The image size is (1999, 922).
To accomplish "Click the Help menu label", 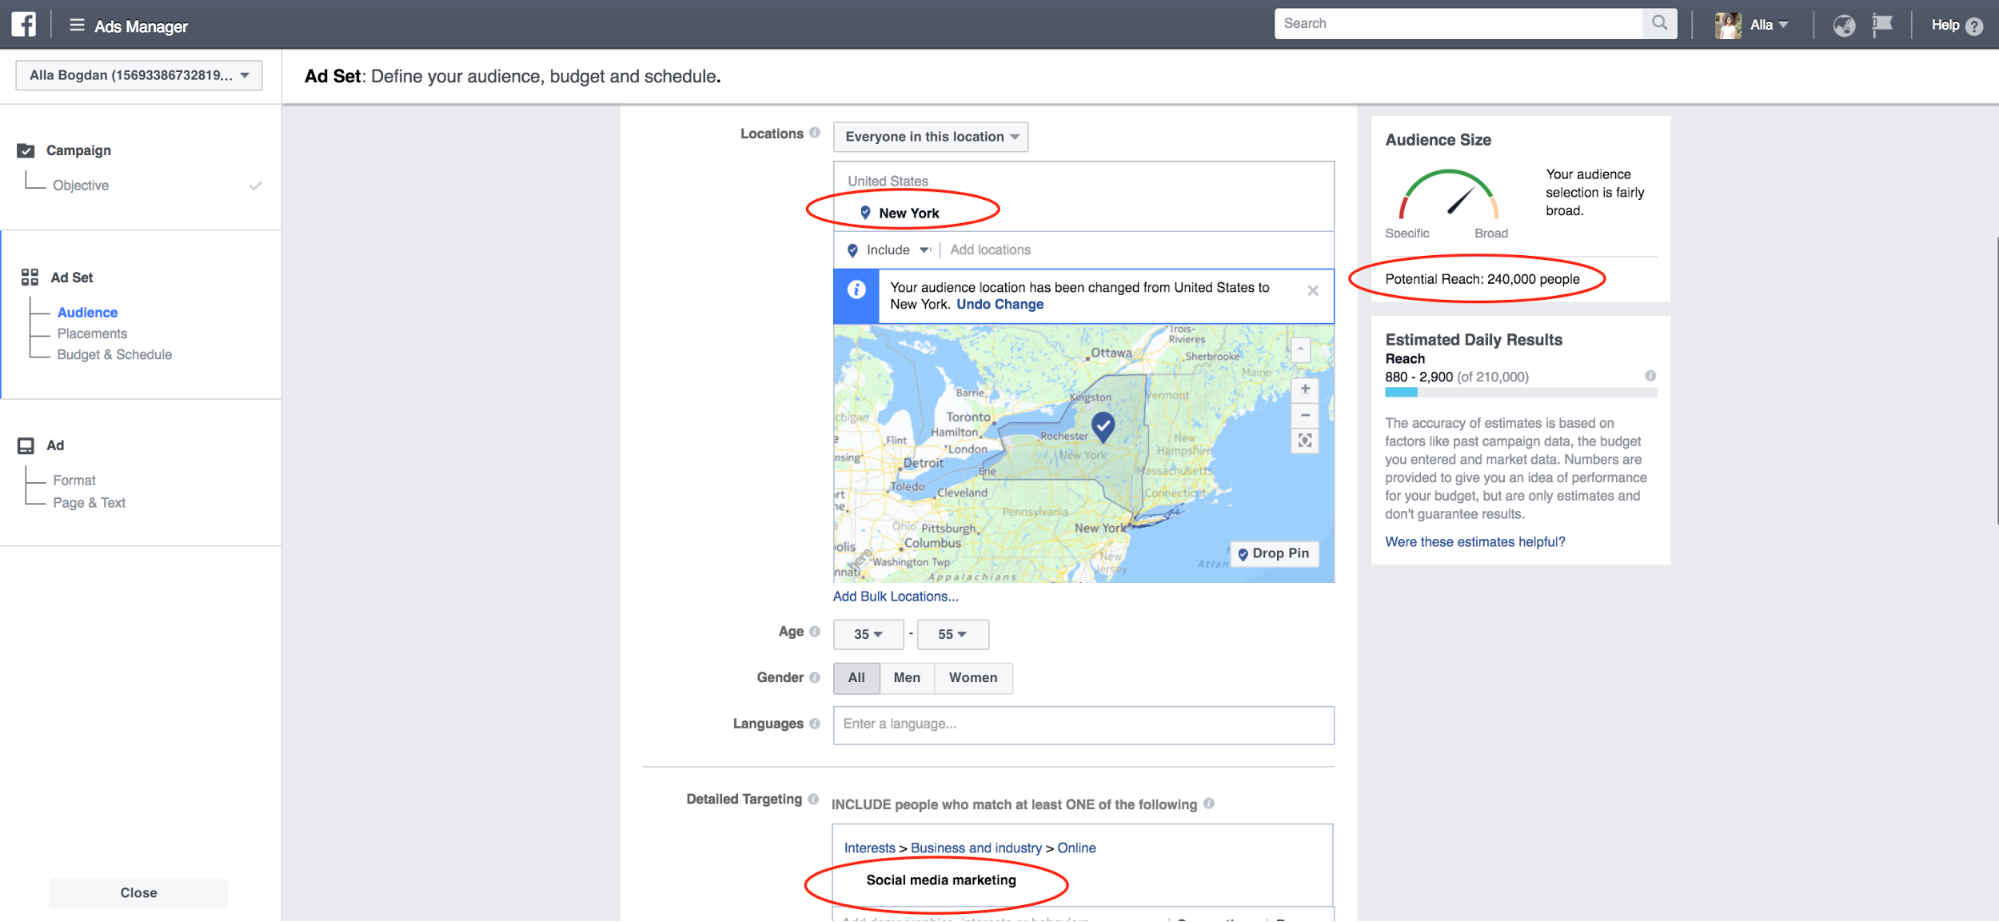I will pyautogui.click(x=1945, y=25).
